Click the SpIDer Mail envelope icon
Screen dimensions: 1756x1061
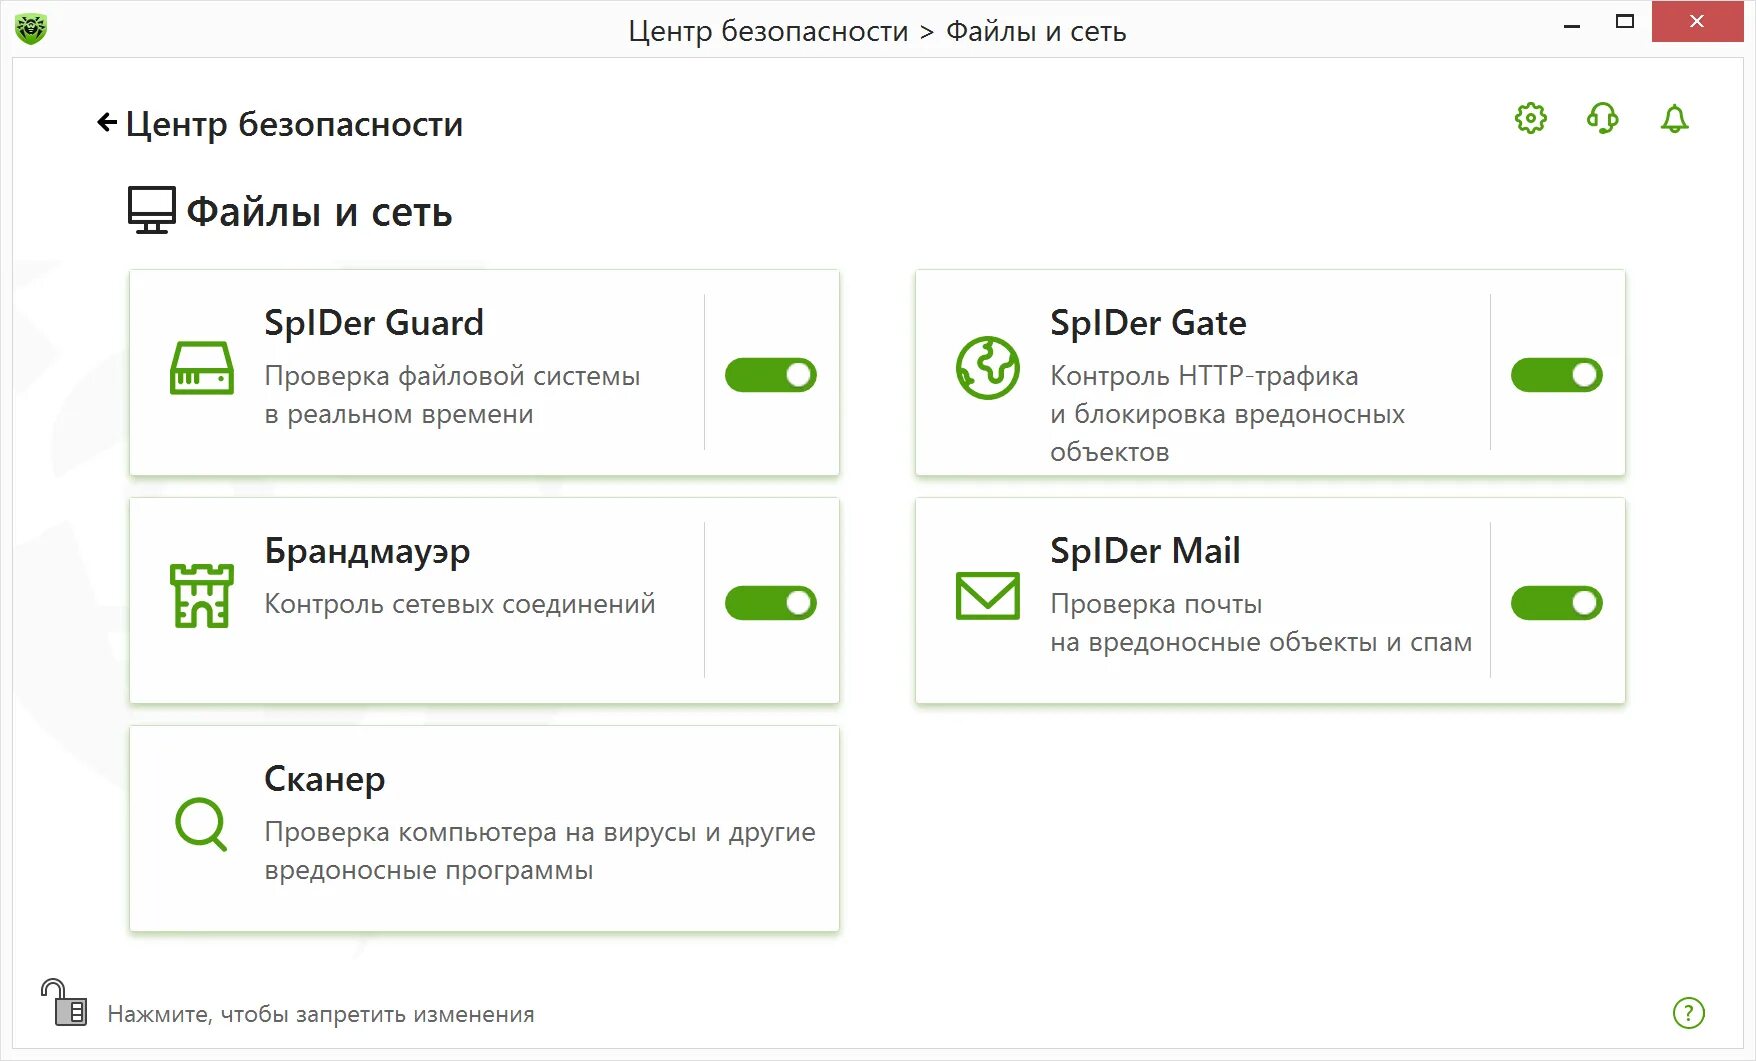point(987,596)
